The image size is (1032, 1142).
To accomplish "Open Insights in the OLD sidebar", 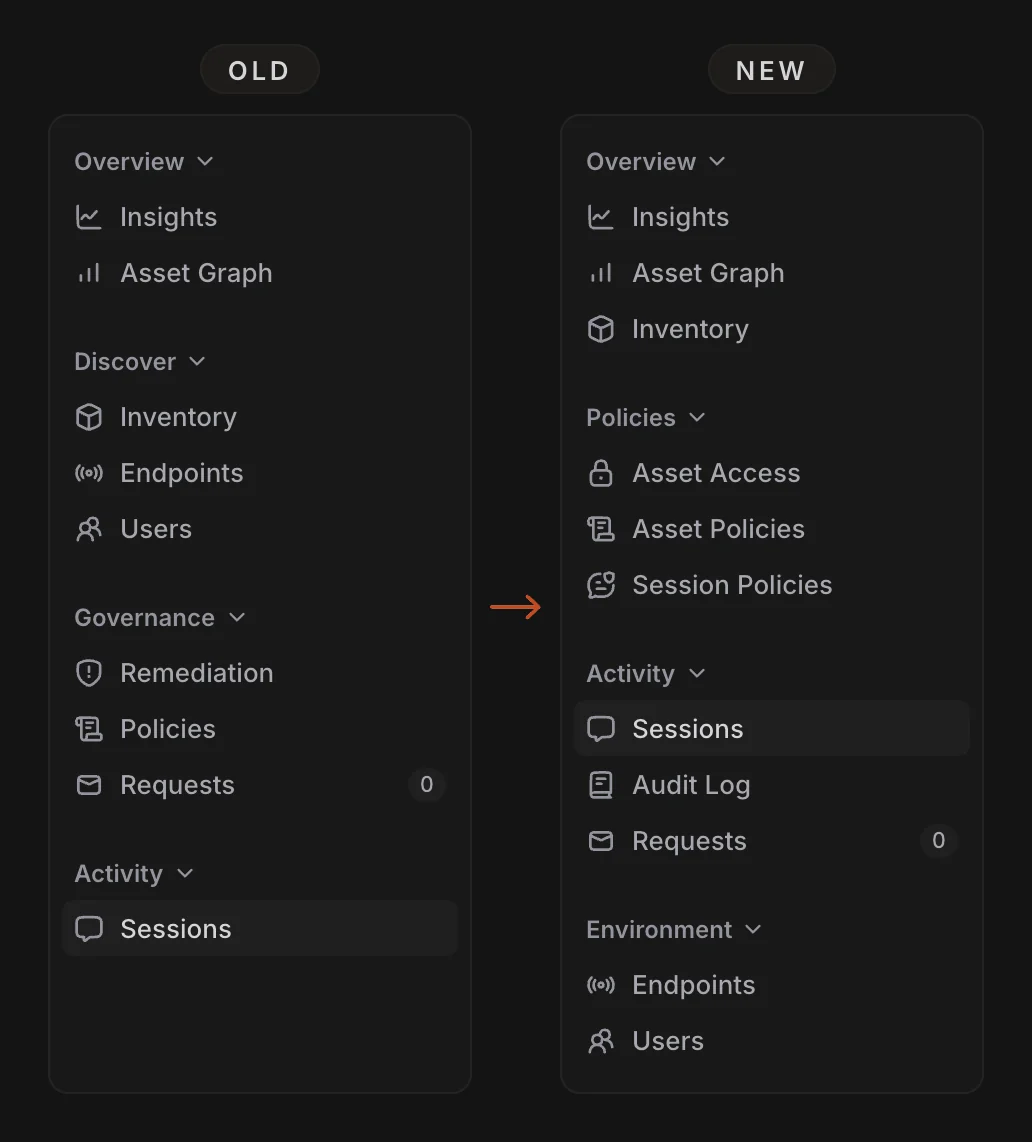I will pyautogui.click(x=260, y=217).
